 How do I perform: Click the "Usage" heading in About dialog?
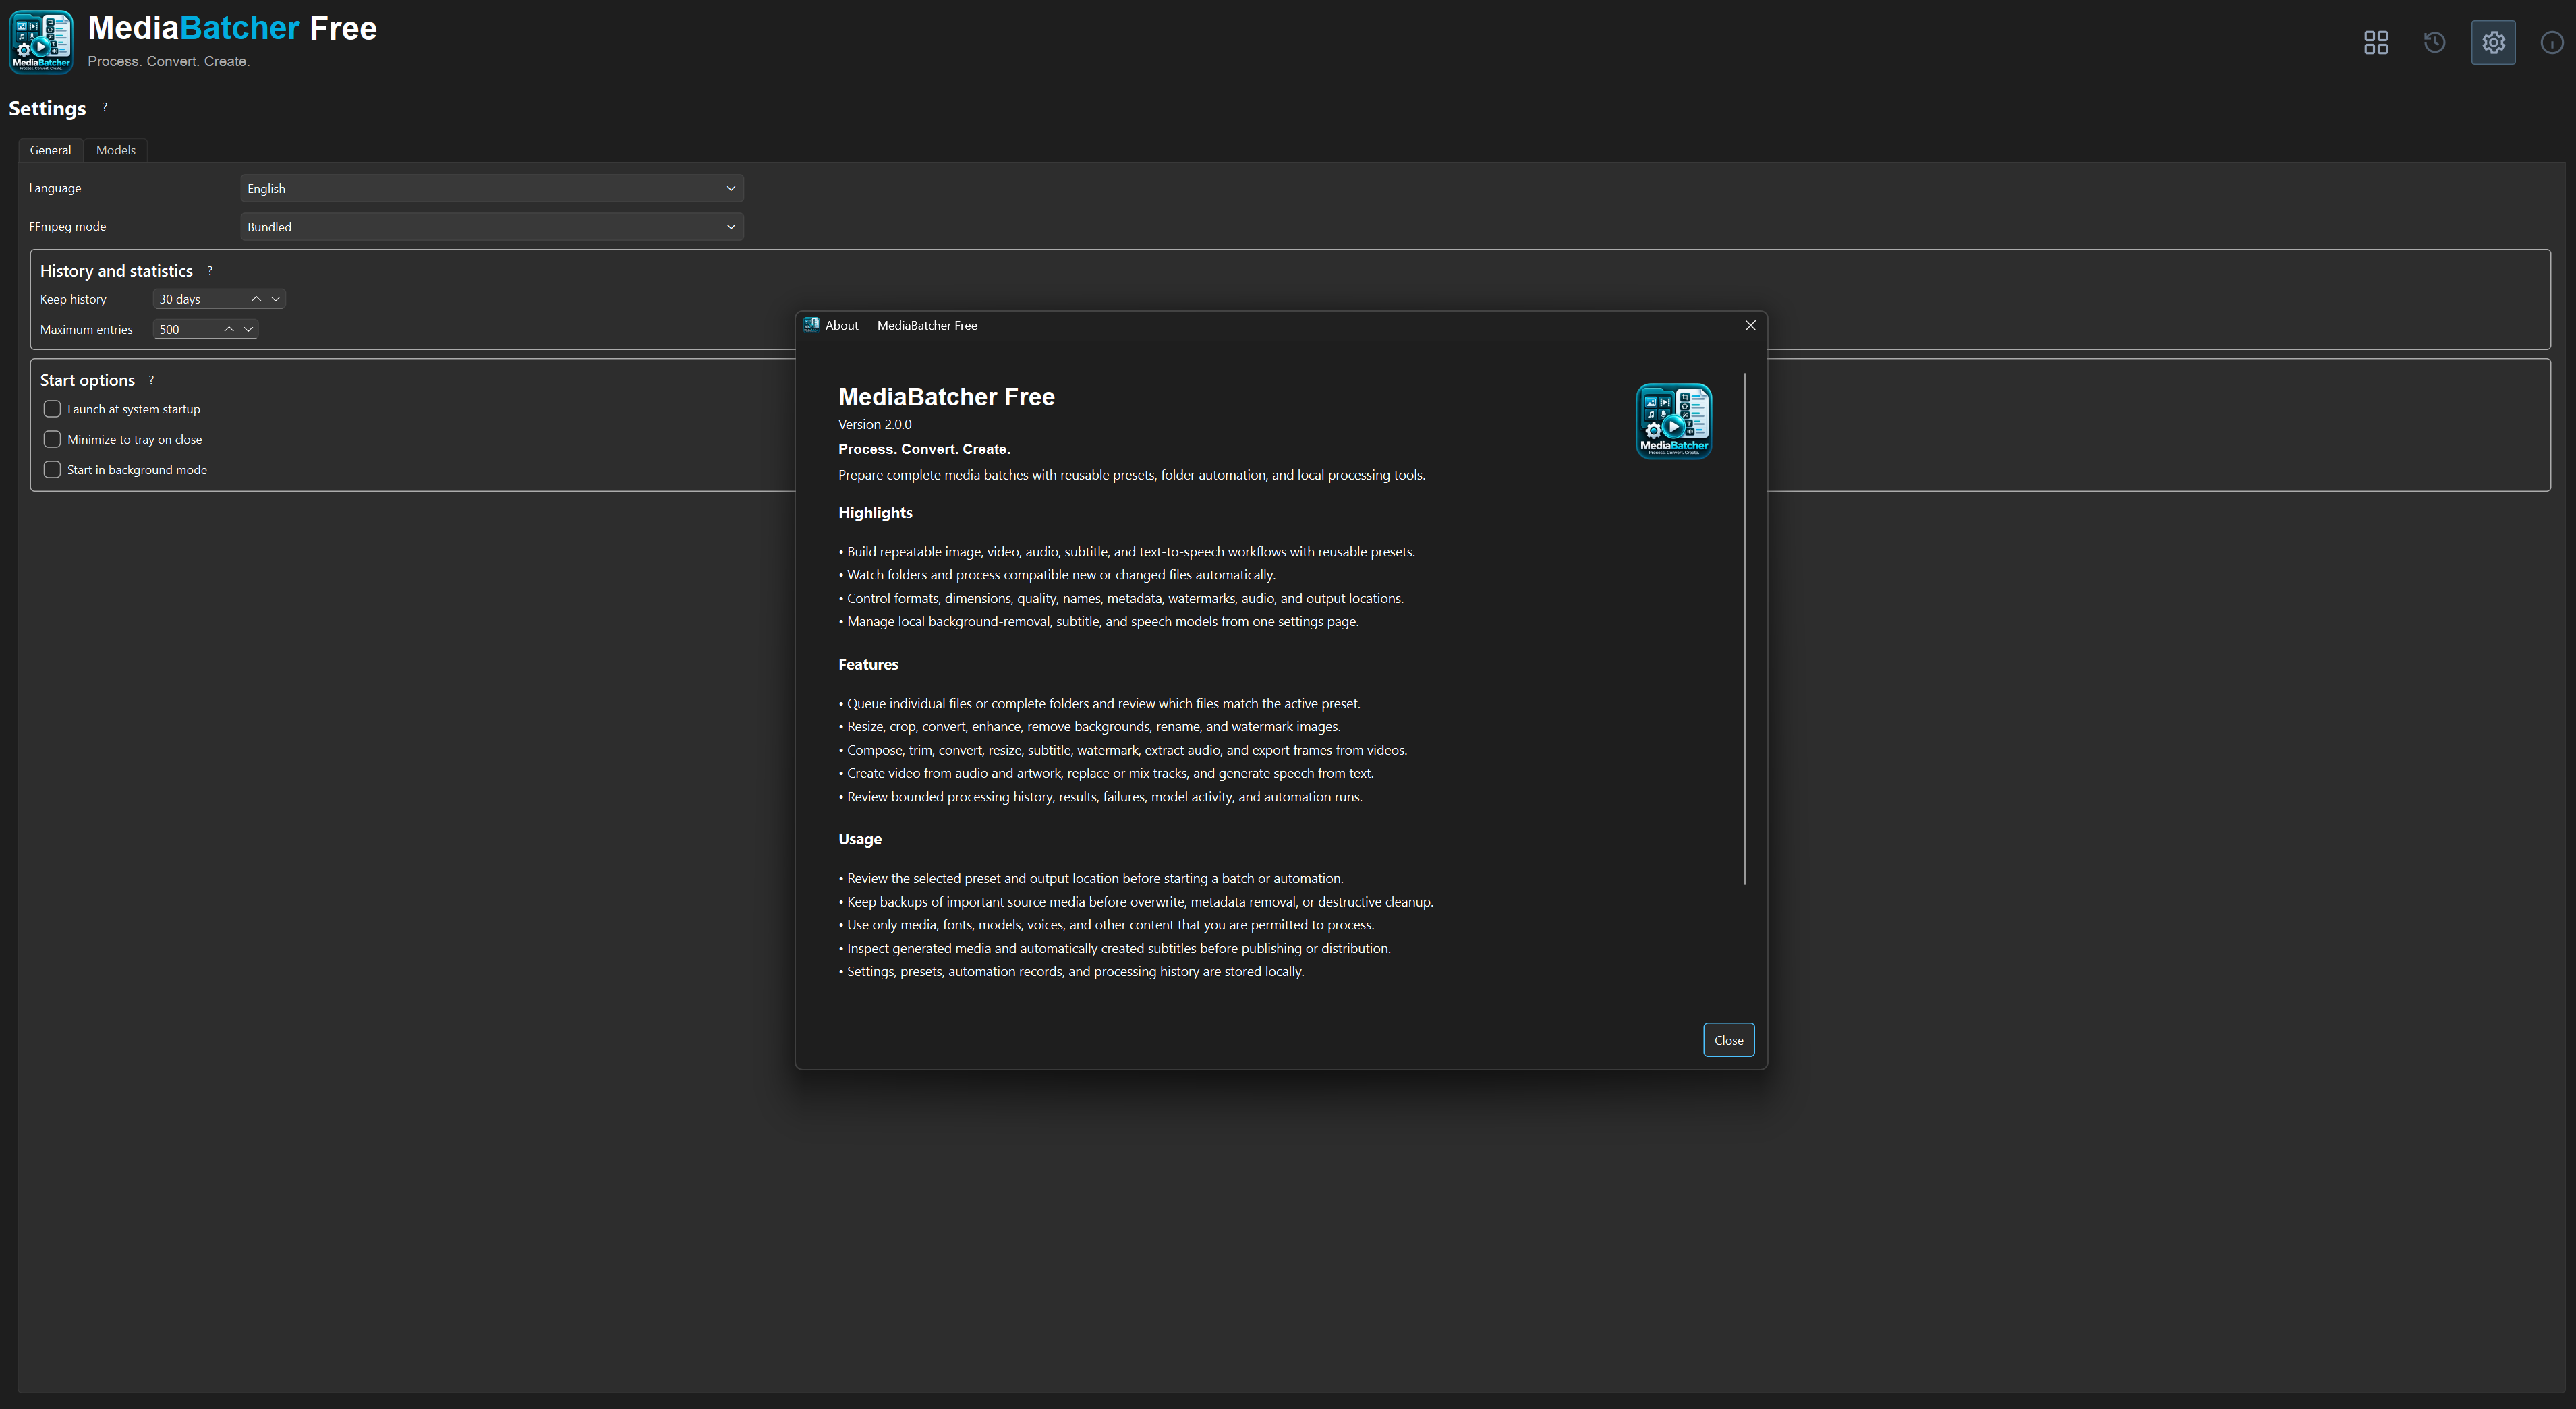[x=860, y=839]
